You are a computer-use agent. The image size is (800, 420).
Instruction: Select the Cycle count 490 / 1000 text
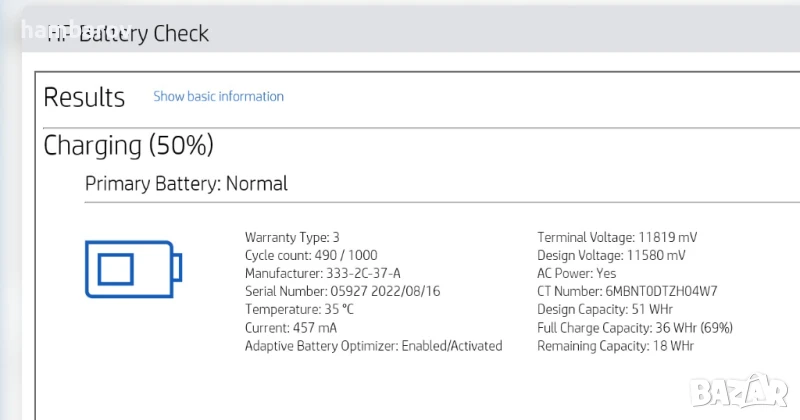pos(311,256)
